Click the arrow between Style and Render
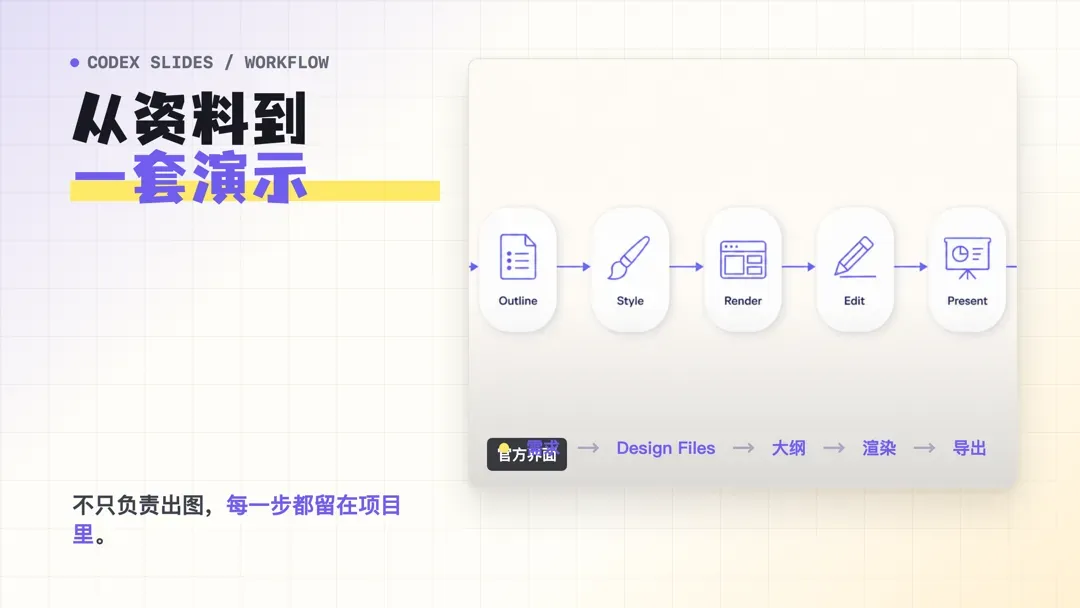1080x608 pixels. 686,266
